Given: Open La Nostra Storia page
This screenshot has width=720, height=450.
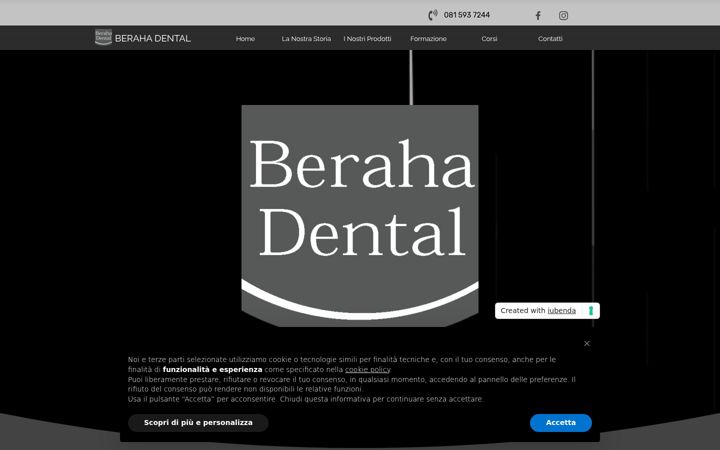Looking at the screenshot, I should coord(306,39).
